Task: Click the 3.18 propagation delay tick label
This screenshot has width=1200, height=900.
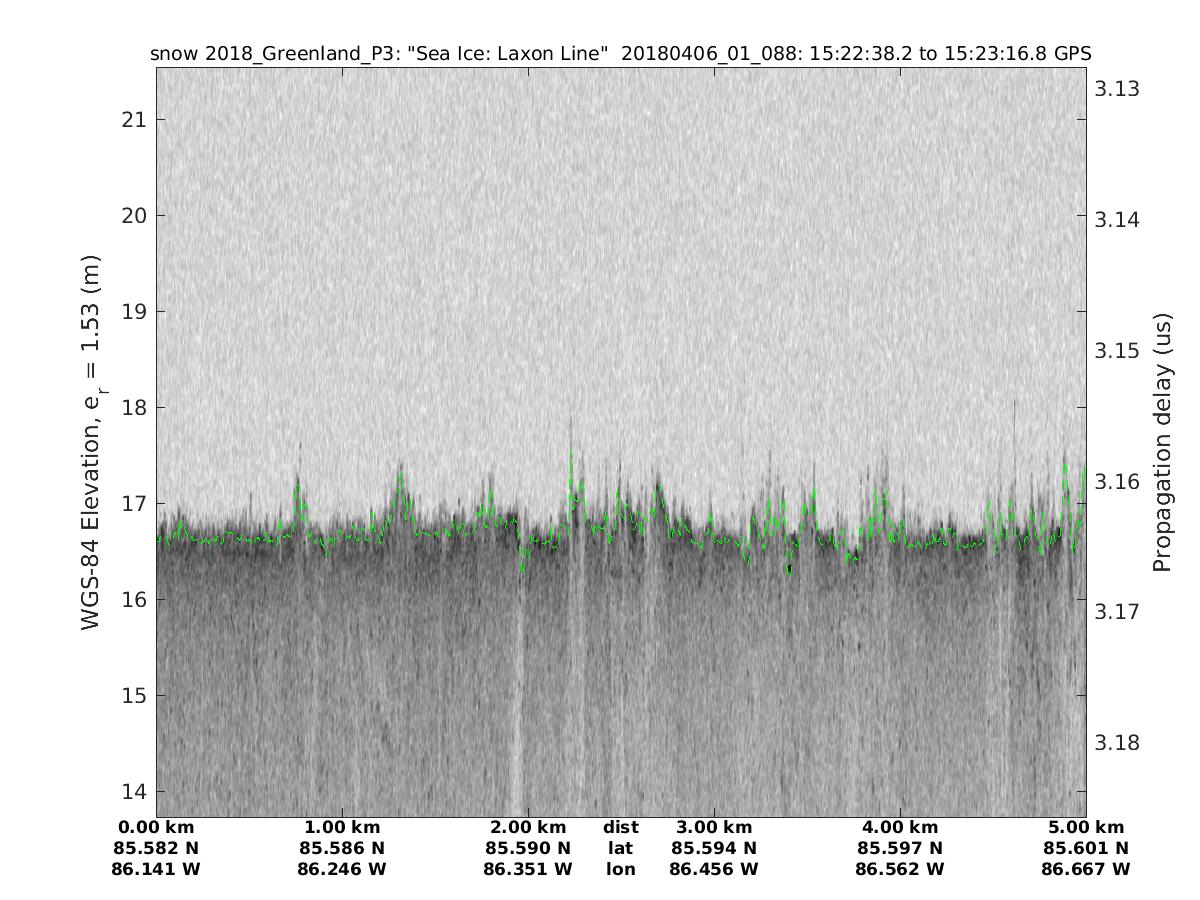Action: point(1117,743)
